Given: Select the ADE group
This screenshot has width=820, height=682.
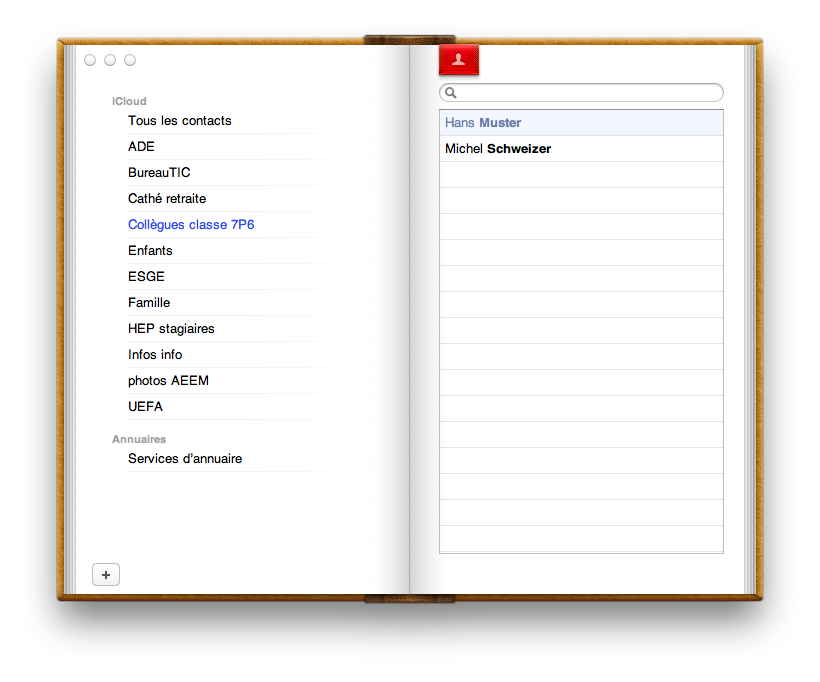Looking at the screenshot, I should point(141,147).
